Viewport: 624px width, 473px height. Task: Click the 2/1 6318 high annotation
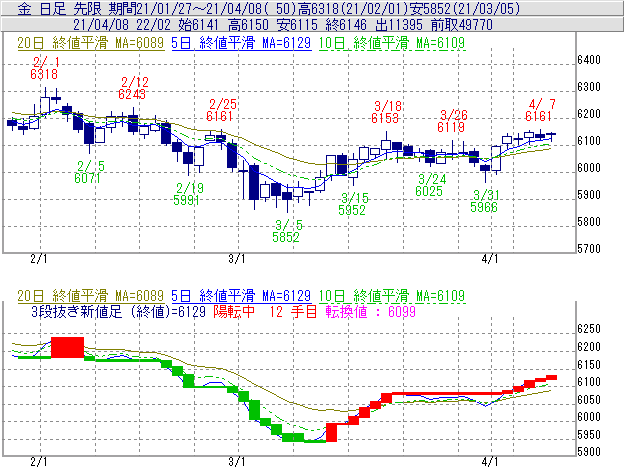click(x=44, y=68)
